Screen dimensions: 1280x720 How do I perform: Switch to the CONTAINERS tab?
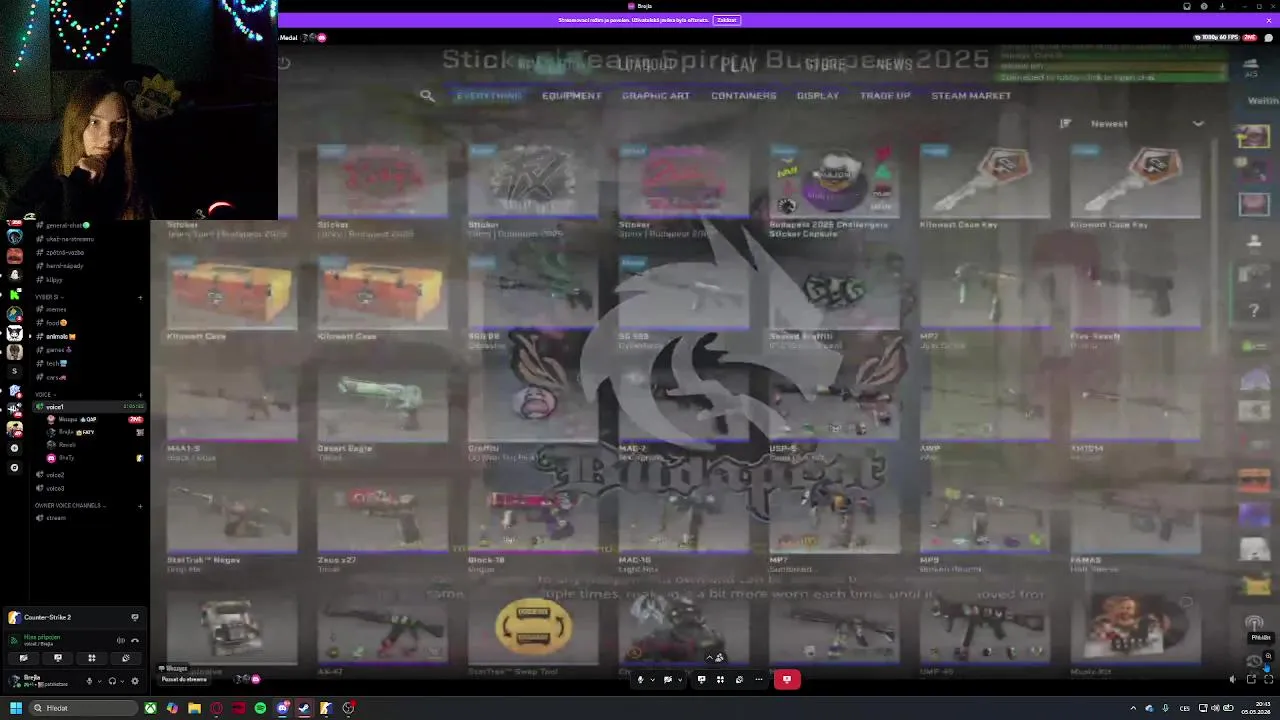click(743, 96)
